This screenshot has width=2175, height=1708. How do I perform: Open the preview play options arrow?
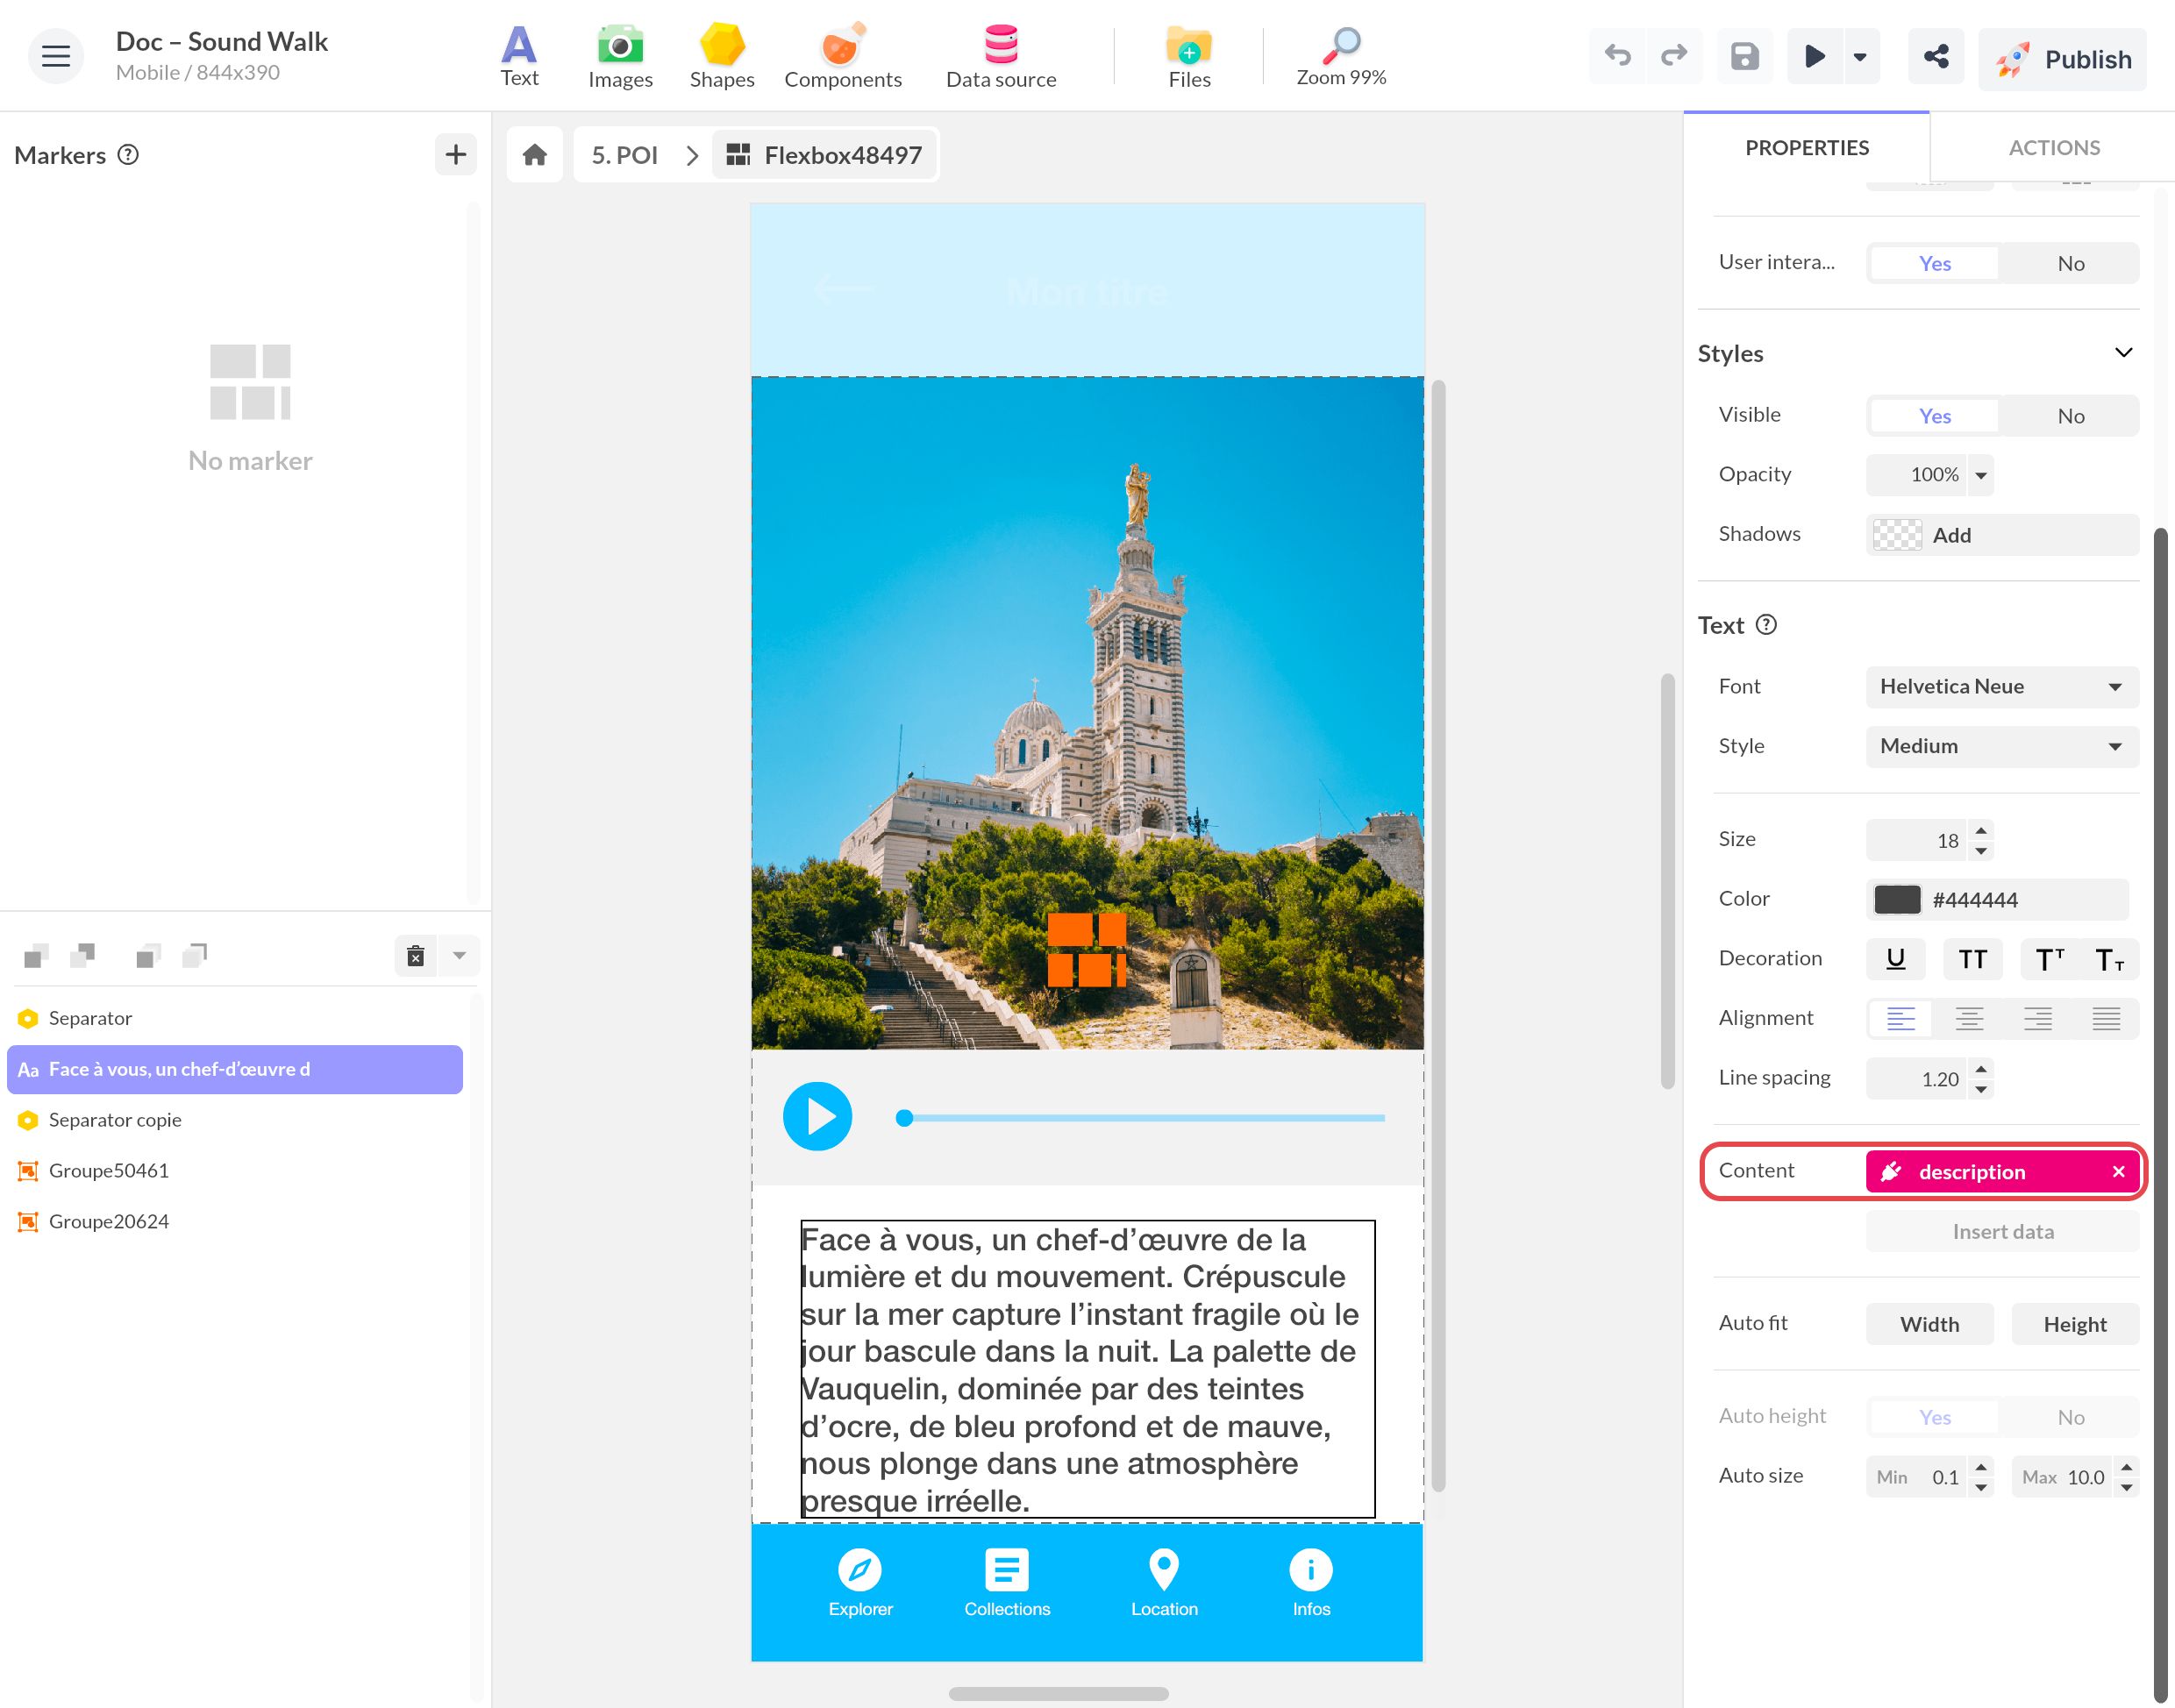coord(1860,57)
